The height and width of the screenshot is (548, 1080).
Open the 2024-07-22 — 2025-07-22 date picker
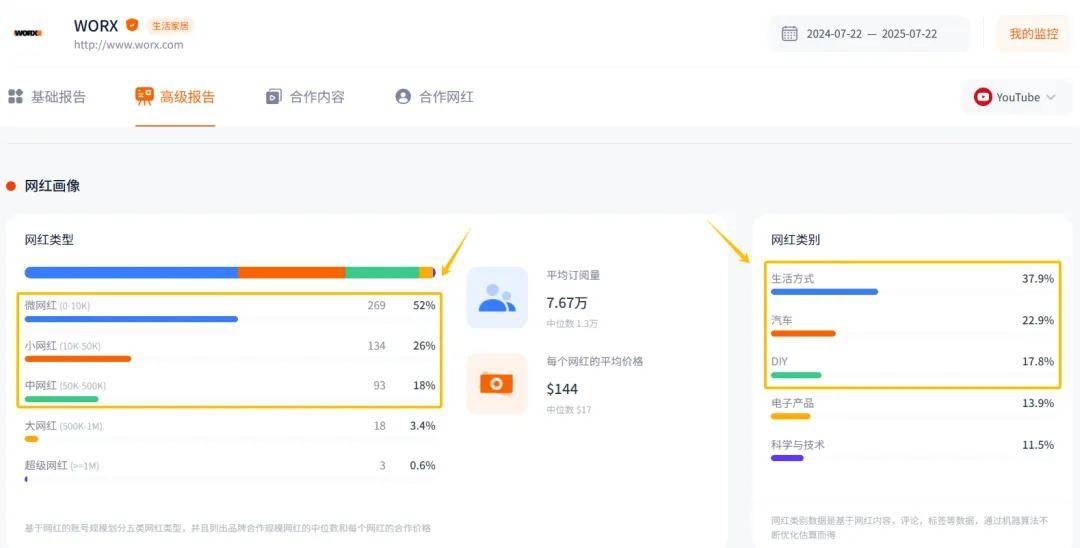tap(869, 34)
